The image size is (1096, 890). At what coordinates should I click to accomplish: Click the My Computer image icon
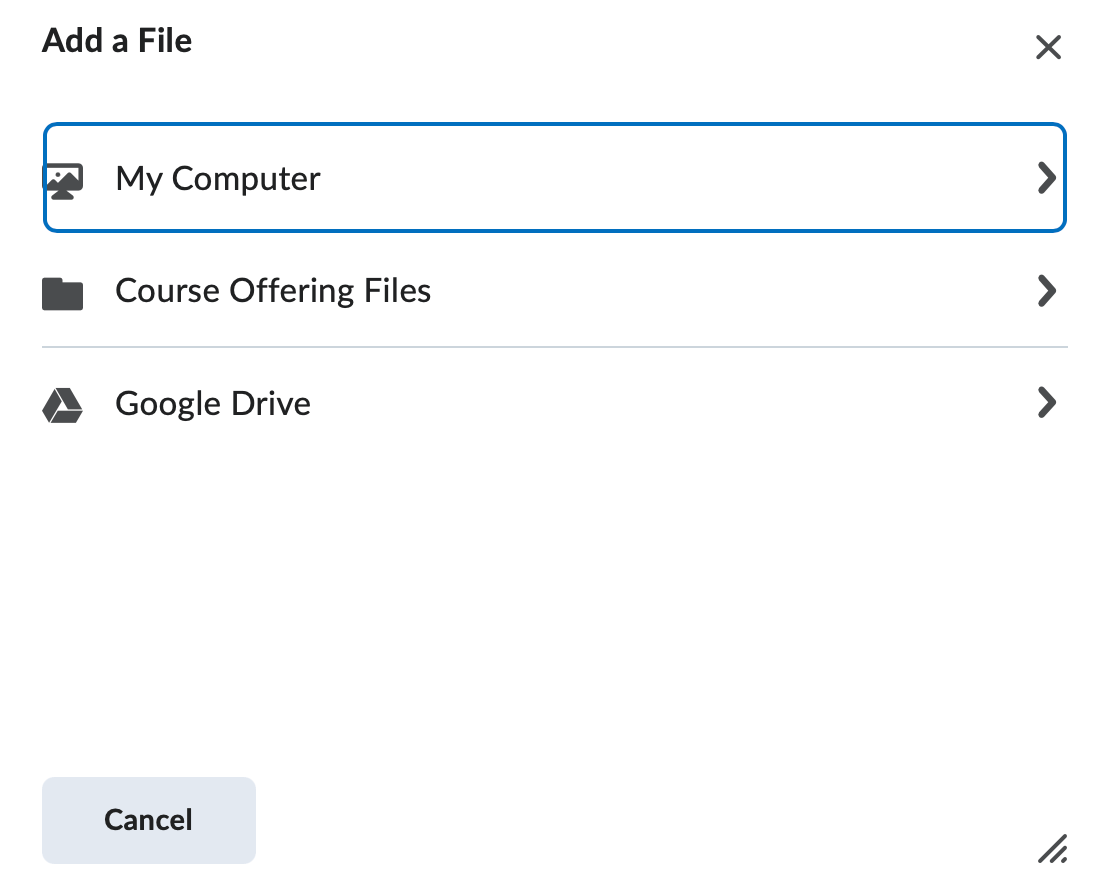click(62, 177)
